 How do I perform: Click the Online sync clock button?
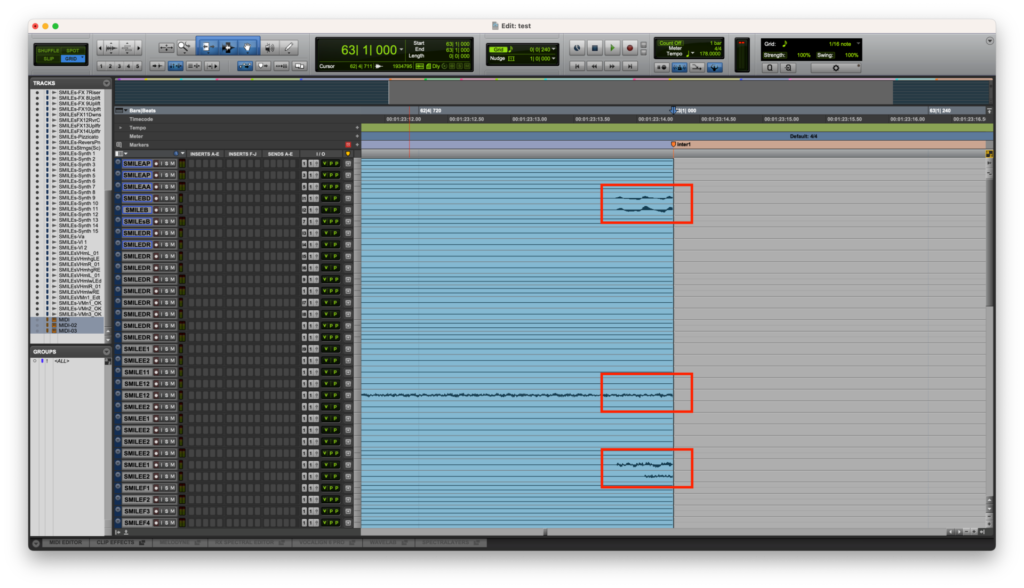[x=577, y=48]
